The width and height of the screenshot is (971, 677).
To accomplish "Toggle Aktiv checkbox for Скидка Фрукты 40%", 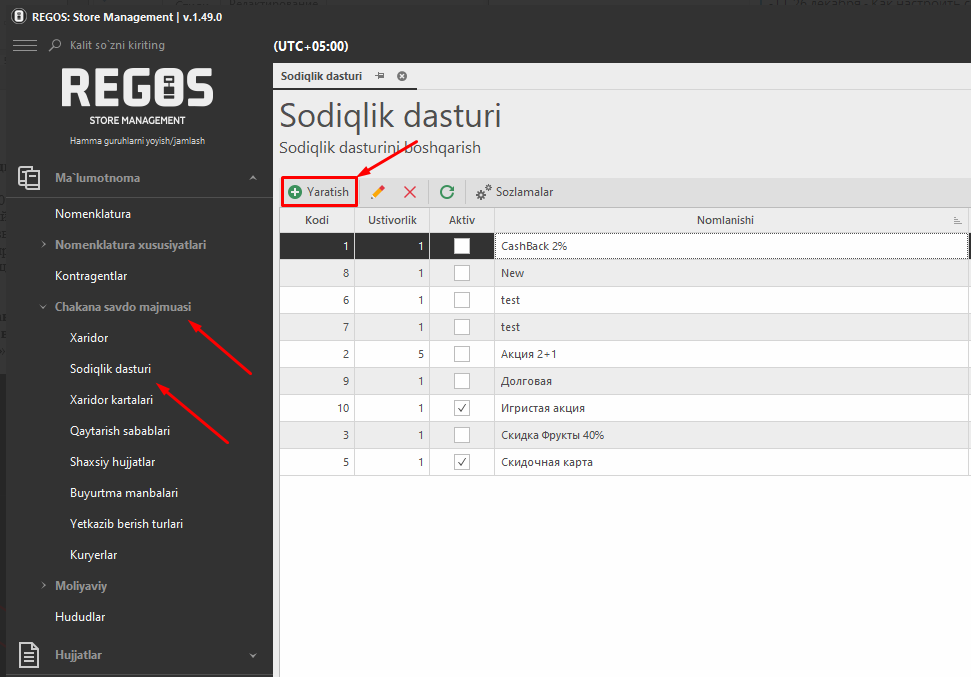I will (462, 435).
